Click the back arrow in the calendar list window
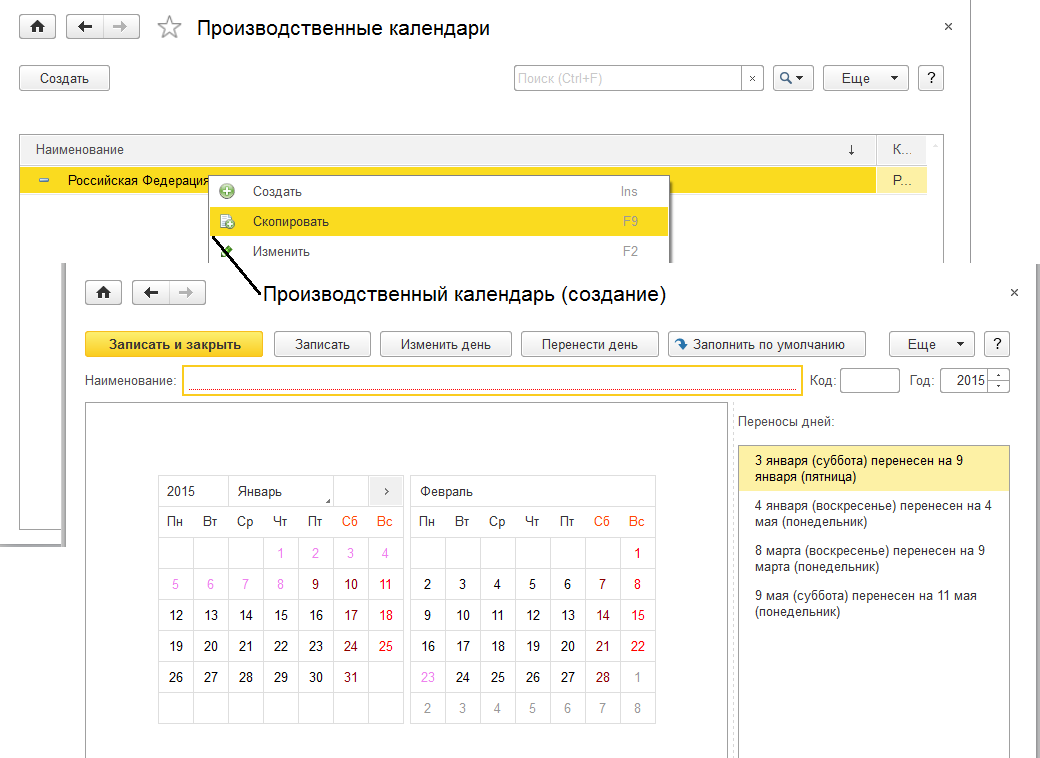The height and width of the screenshot is (758, 1040). pos(85,27)
